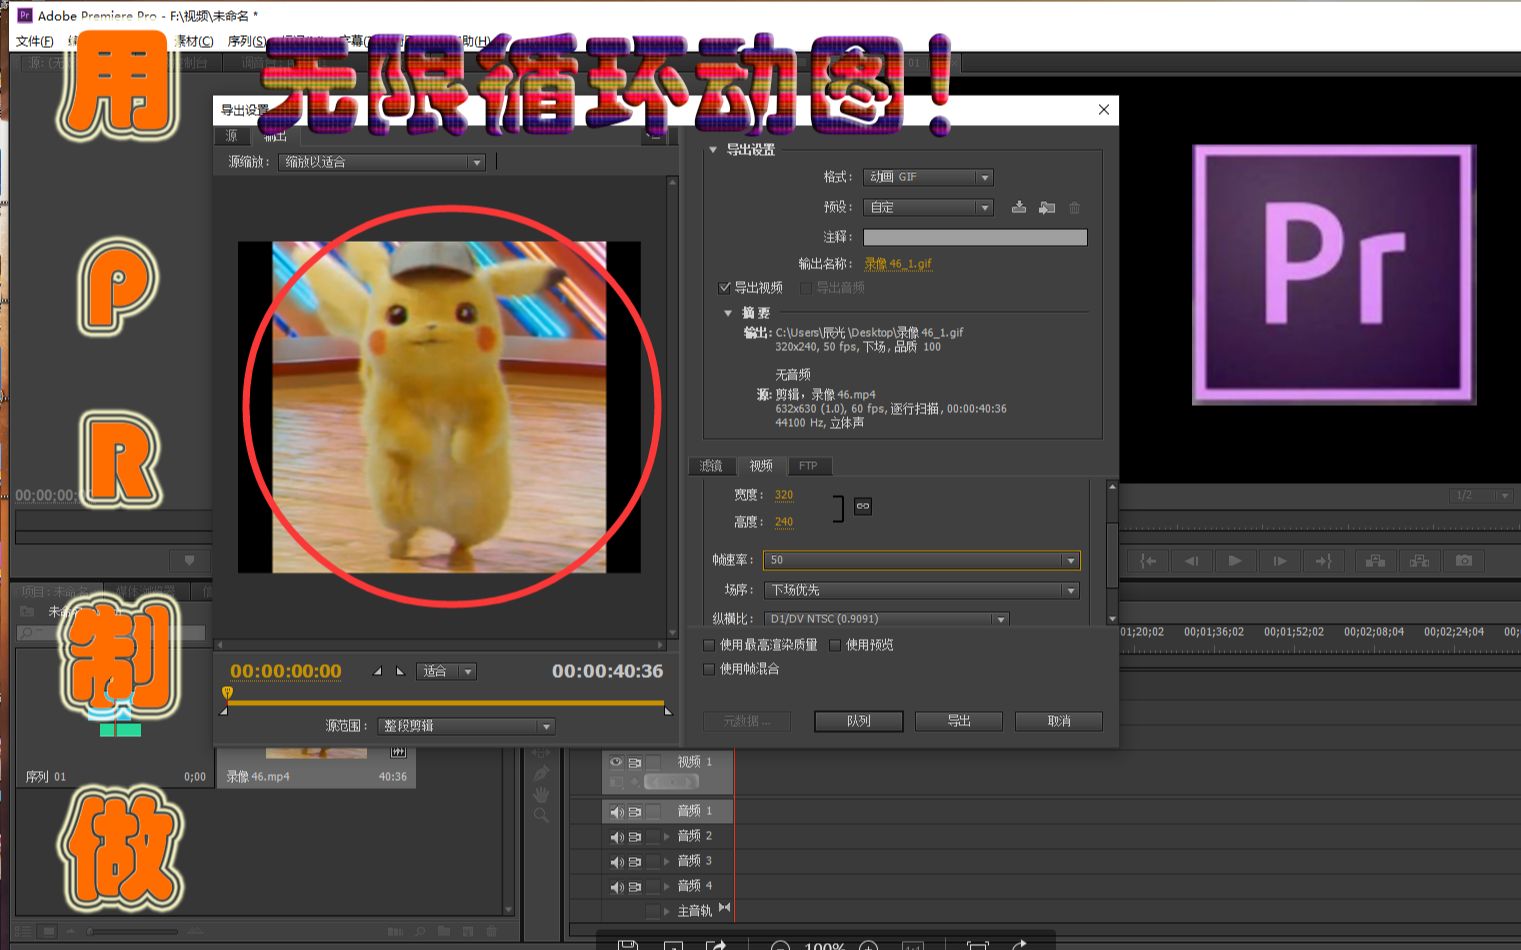This screenshot has width=1521, height=950.
Task: Click the Lift button in Program Monitor
Action: tap(1376, 561)
